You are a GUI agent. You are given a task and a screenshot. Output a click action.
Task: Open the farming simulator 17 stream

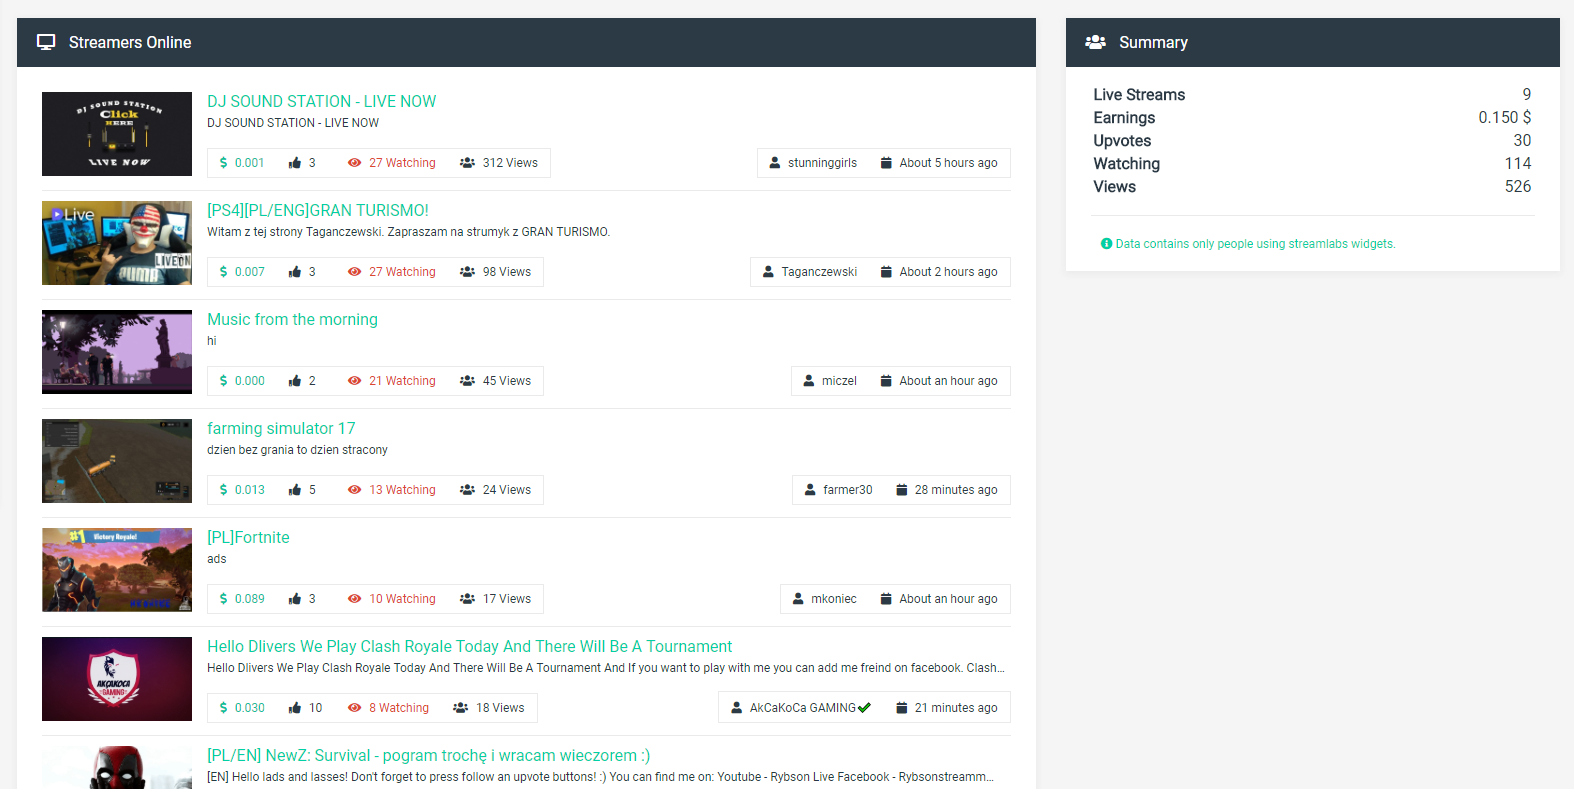point(281,428)
